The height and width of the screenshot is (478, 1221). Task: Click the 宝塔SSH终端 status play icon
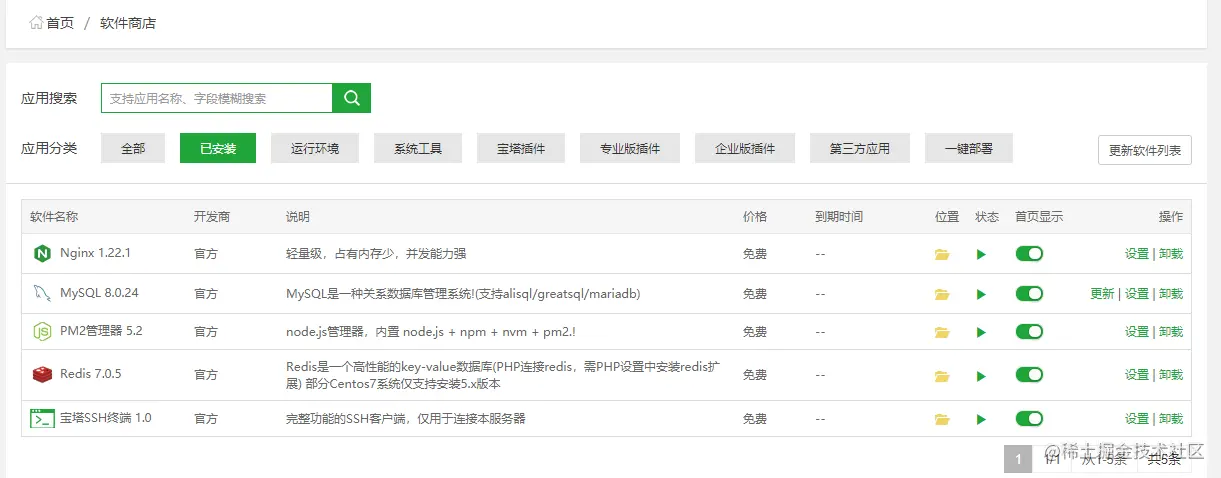[981, 419]
